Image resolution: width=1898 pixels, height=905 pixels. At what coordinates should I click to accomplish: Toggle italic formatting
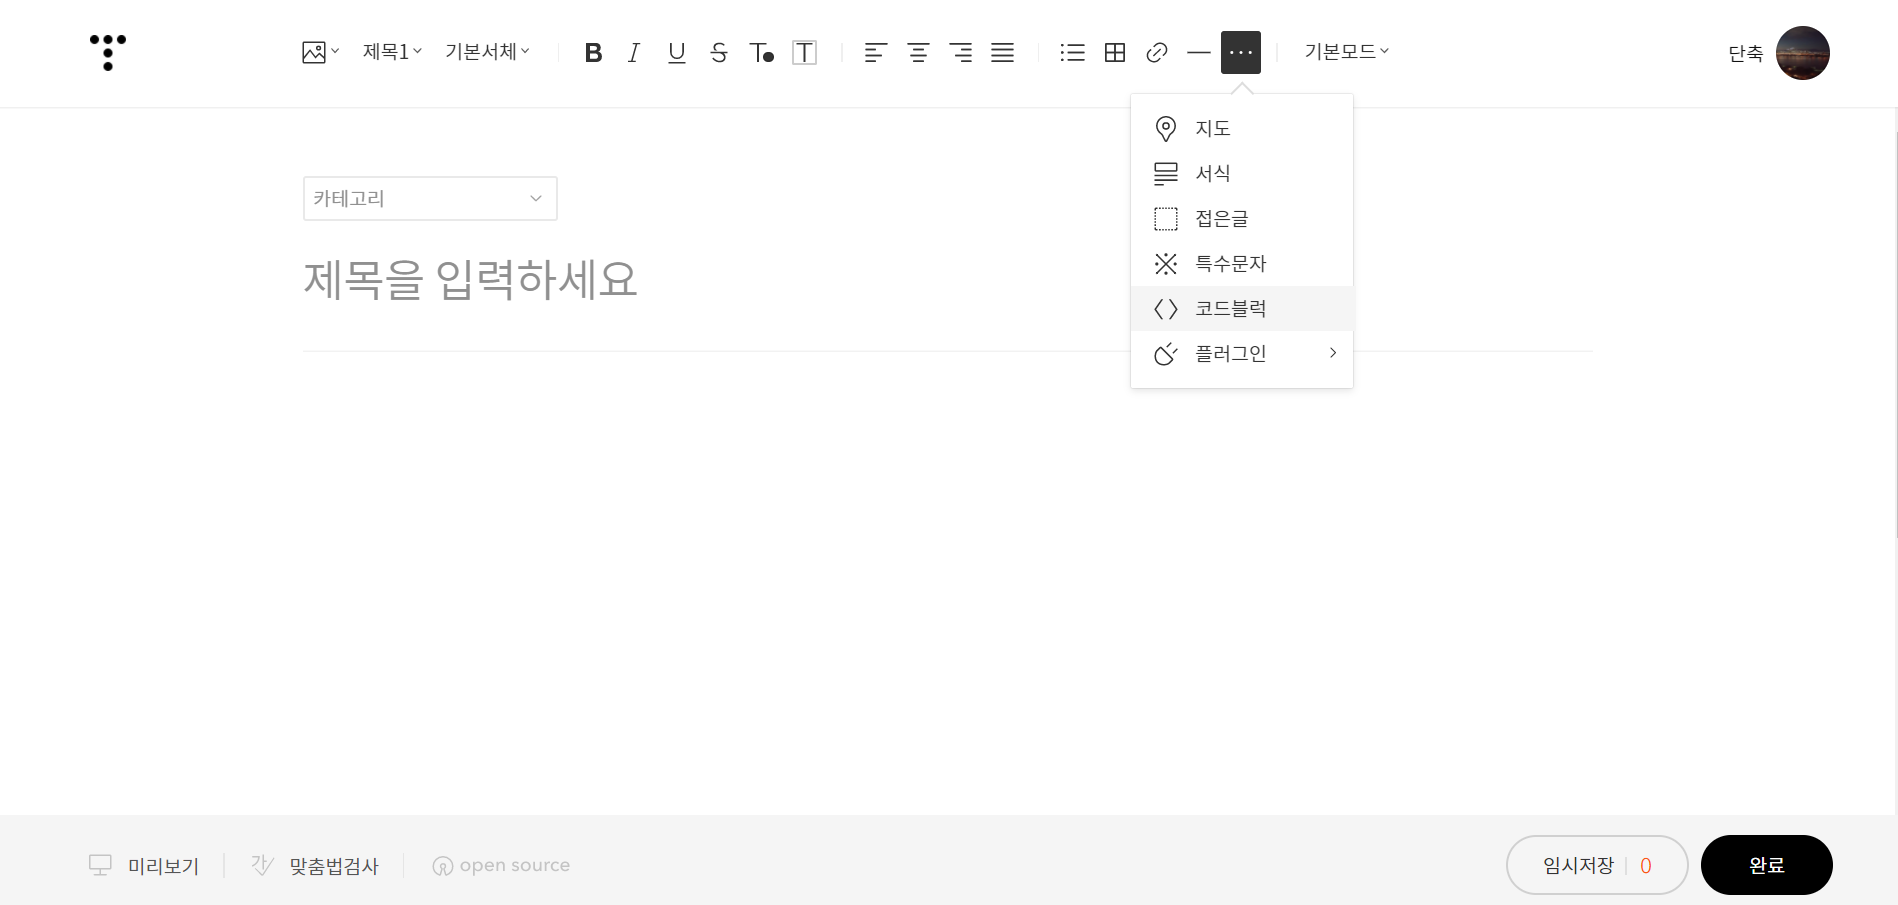click(634, 53)
